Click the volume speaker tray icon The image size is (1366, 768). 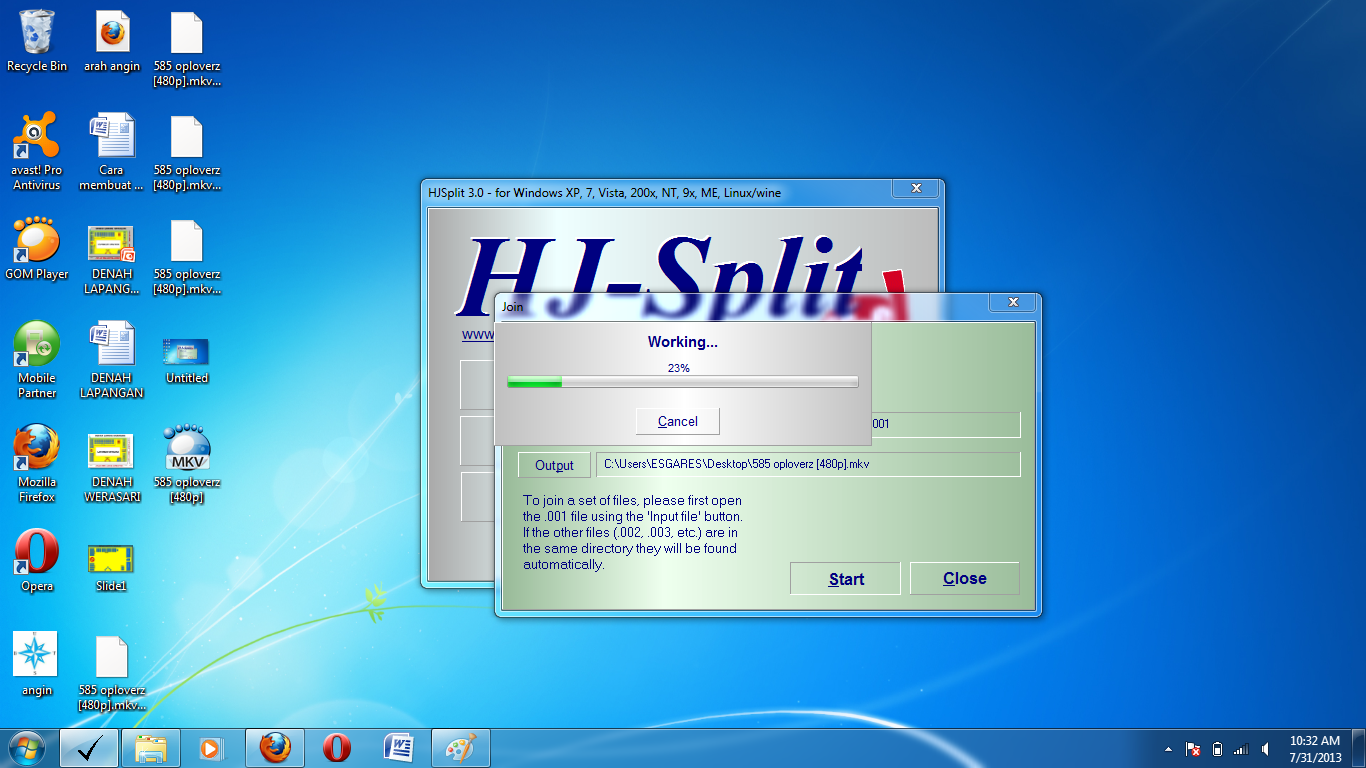pos(1266,749)
